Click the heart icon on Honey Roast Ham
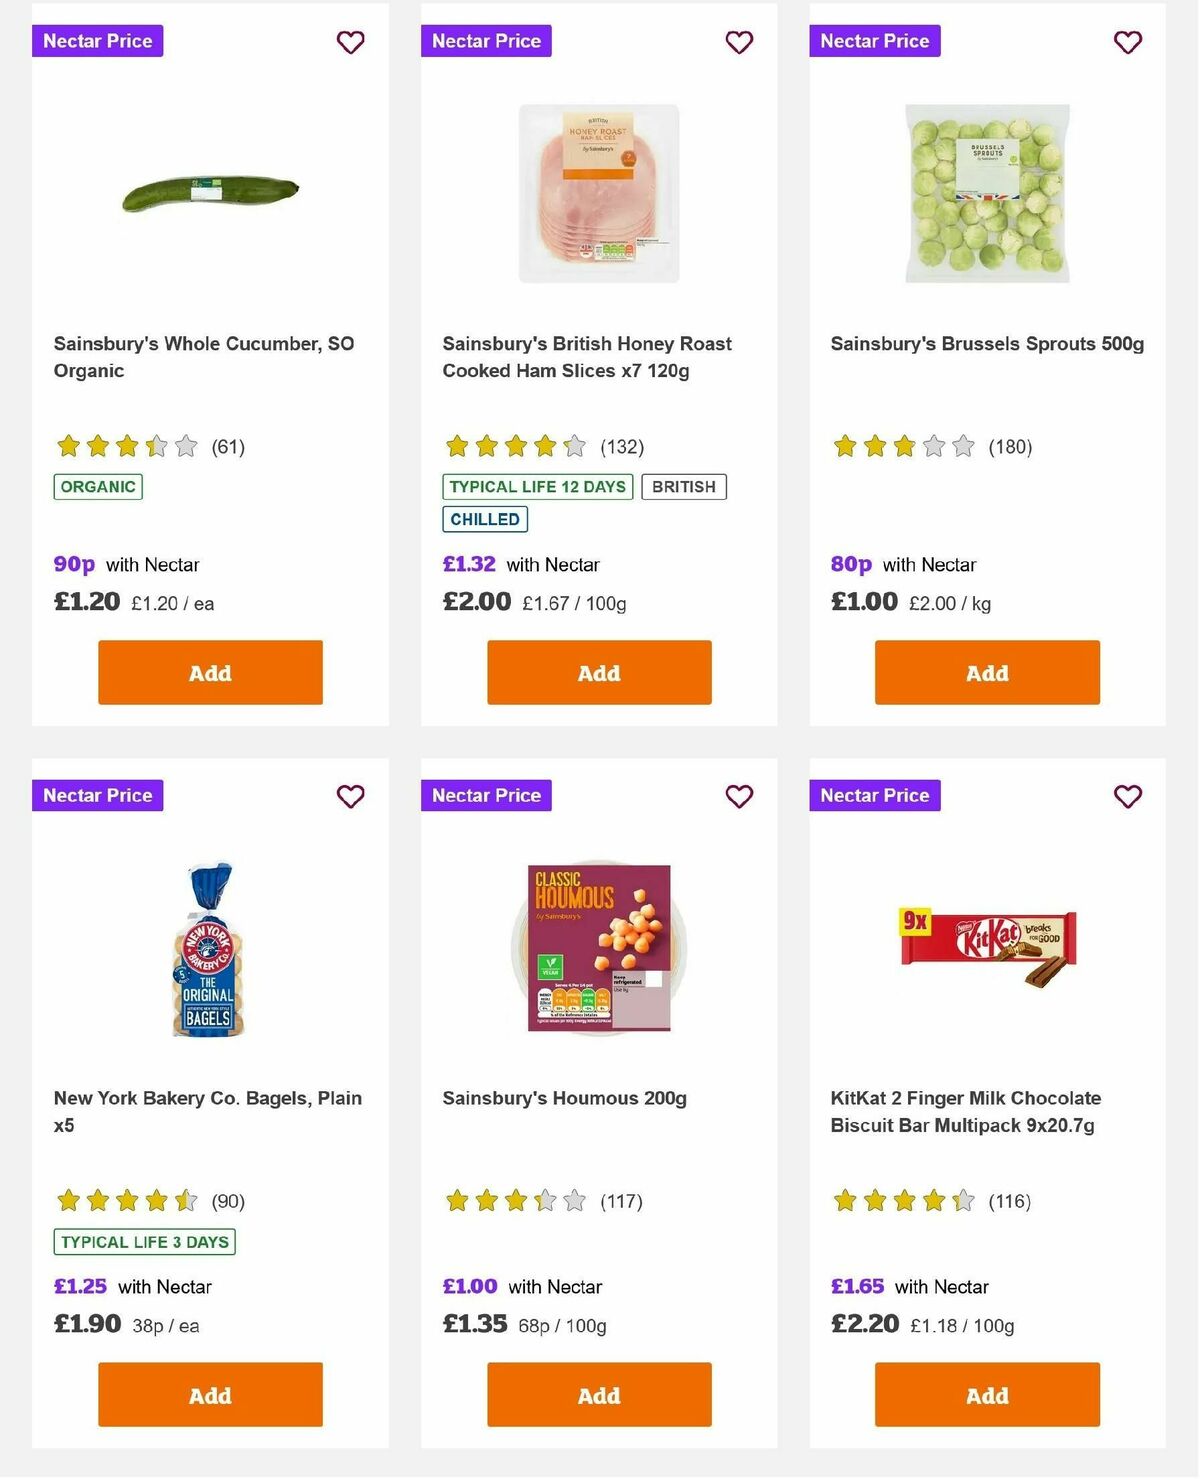This screenshot has width=1200, height=1479. coord(739,42)
